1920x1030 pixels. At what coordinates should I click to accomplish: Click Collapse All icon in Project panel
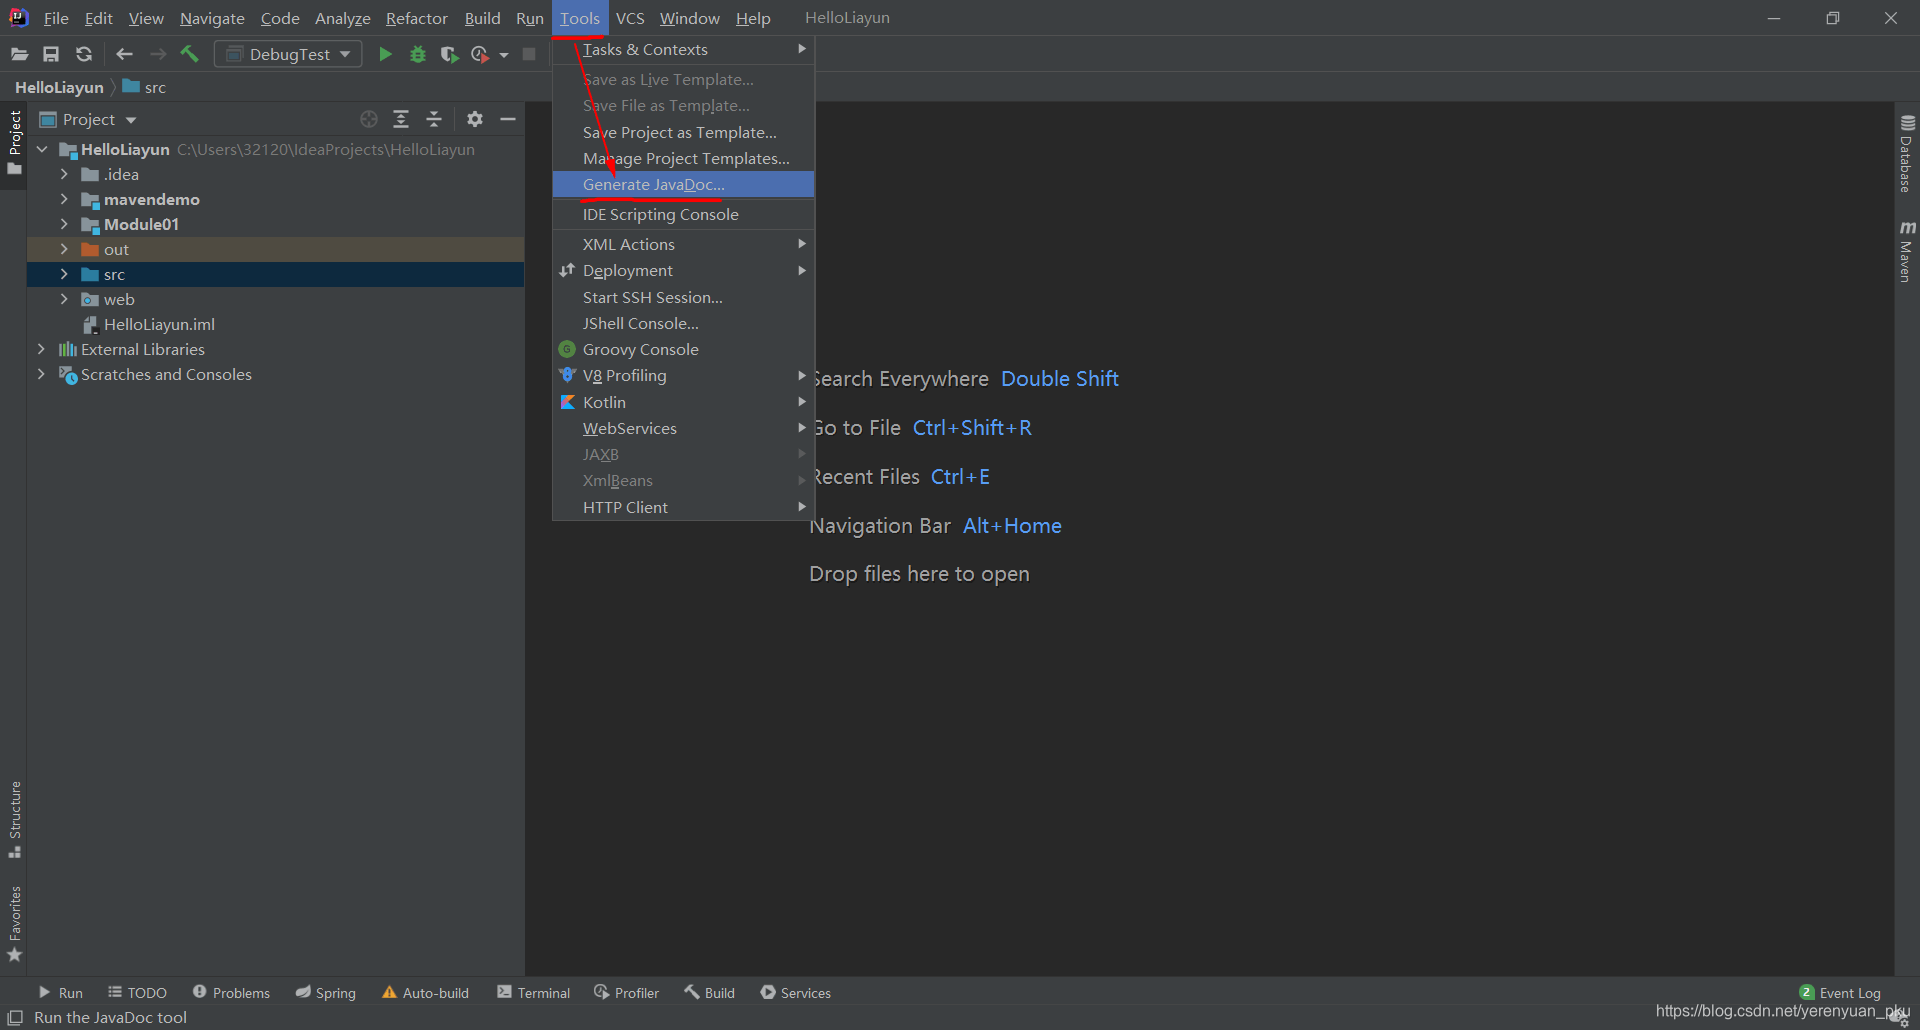[x=434, y=119]
